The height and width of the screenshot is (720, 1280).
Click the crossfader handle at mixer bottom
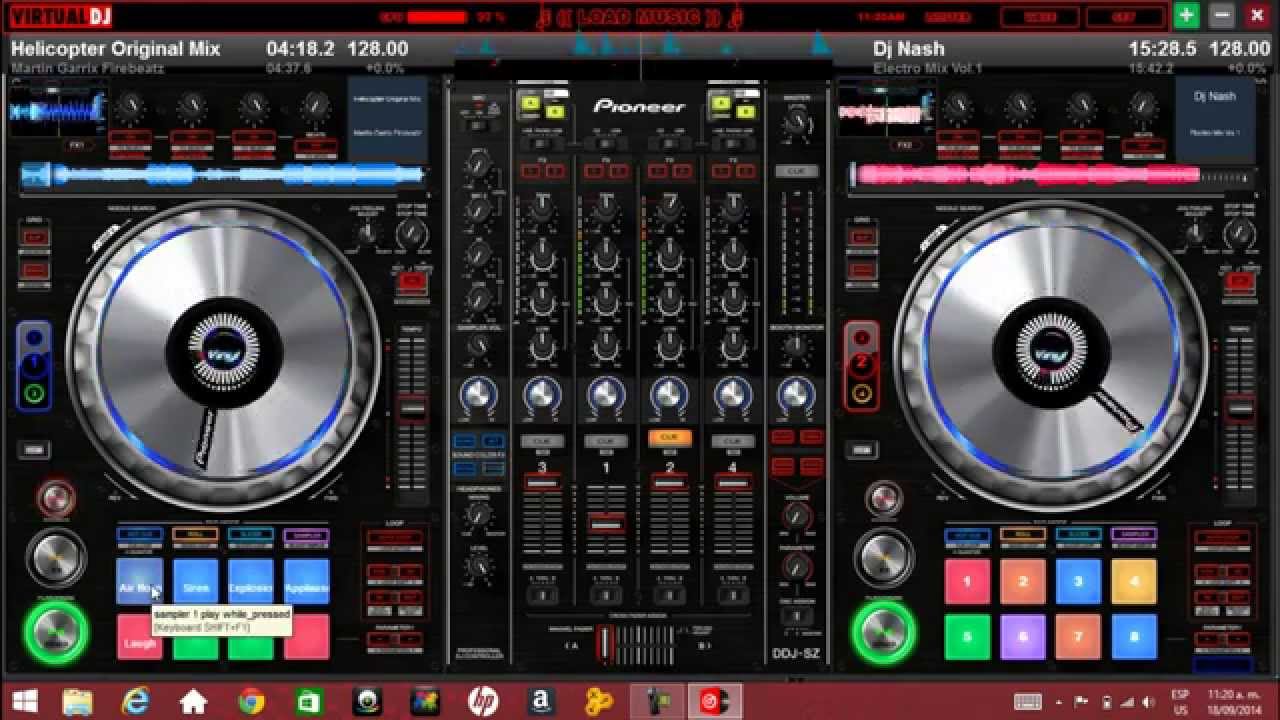coord(604,645)
